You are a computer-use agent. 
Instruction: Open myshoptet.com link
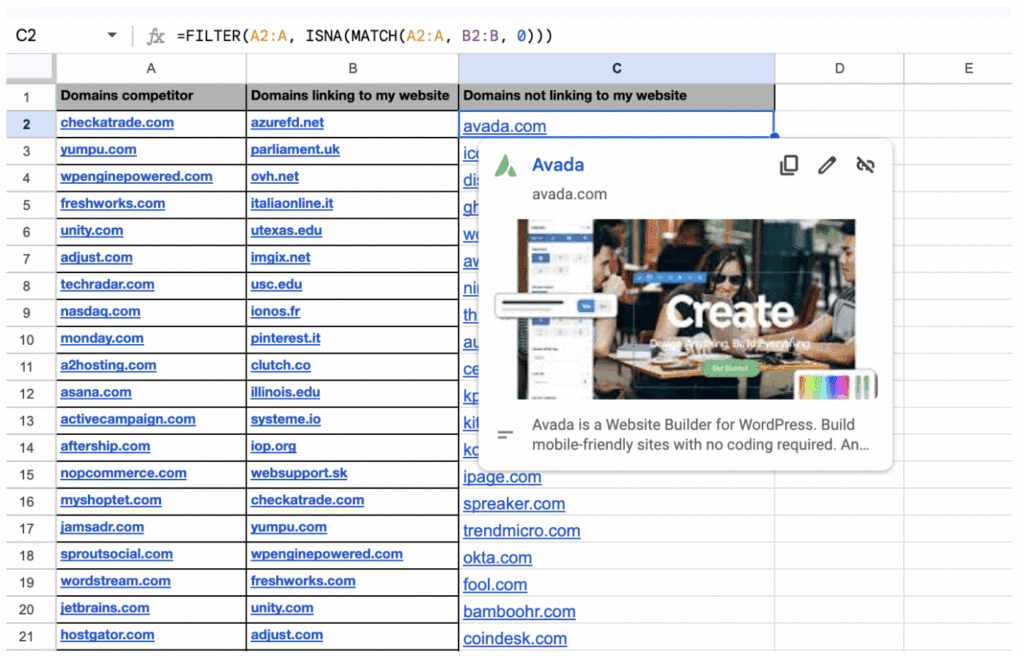pos(110,500)
